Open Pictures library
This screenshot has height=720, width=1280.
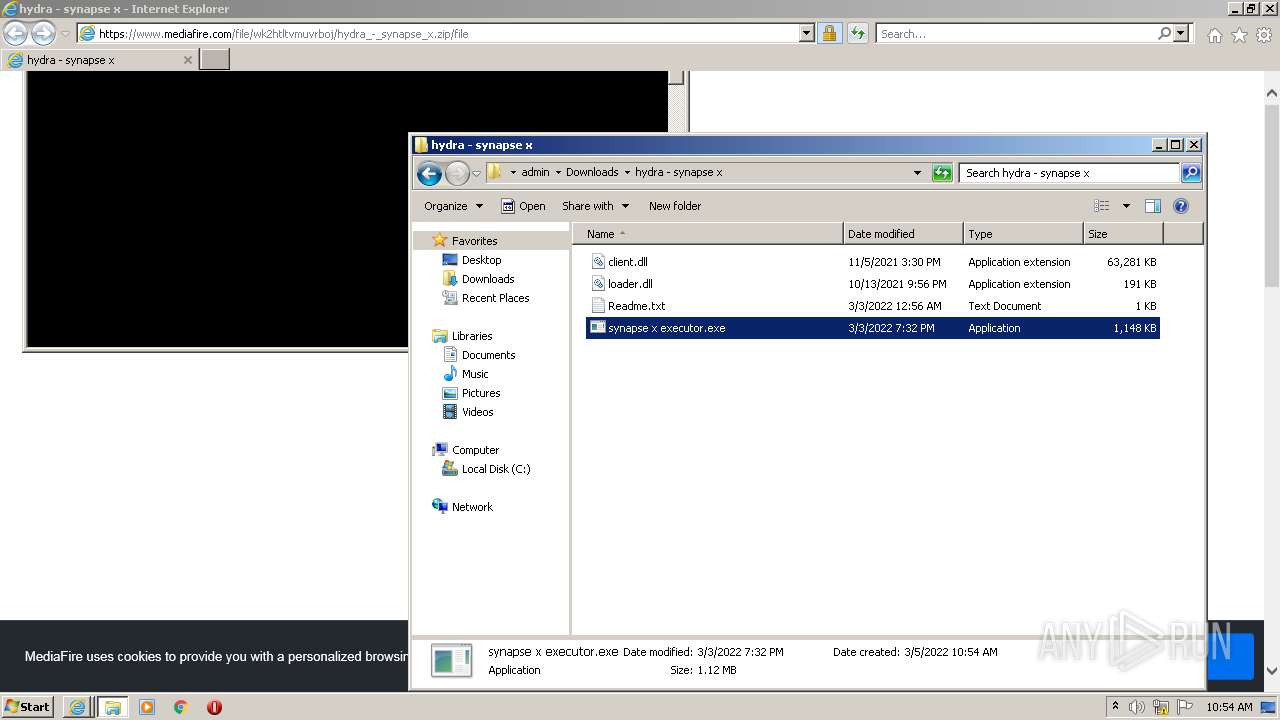coord(481,393)
